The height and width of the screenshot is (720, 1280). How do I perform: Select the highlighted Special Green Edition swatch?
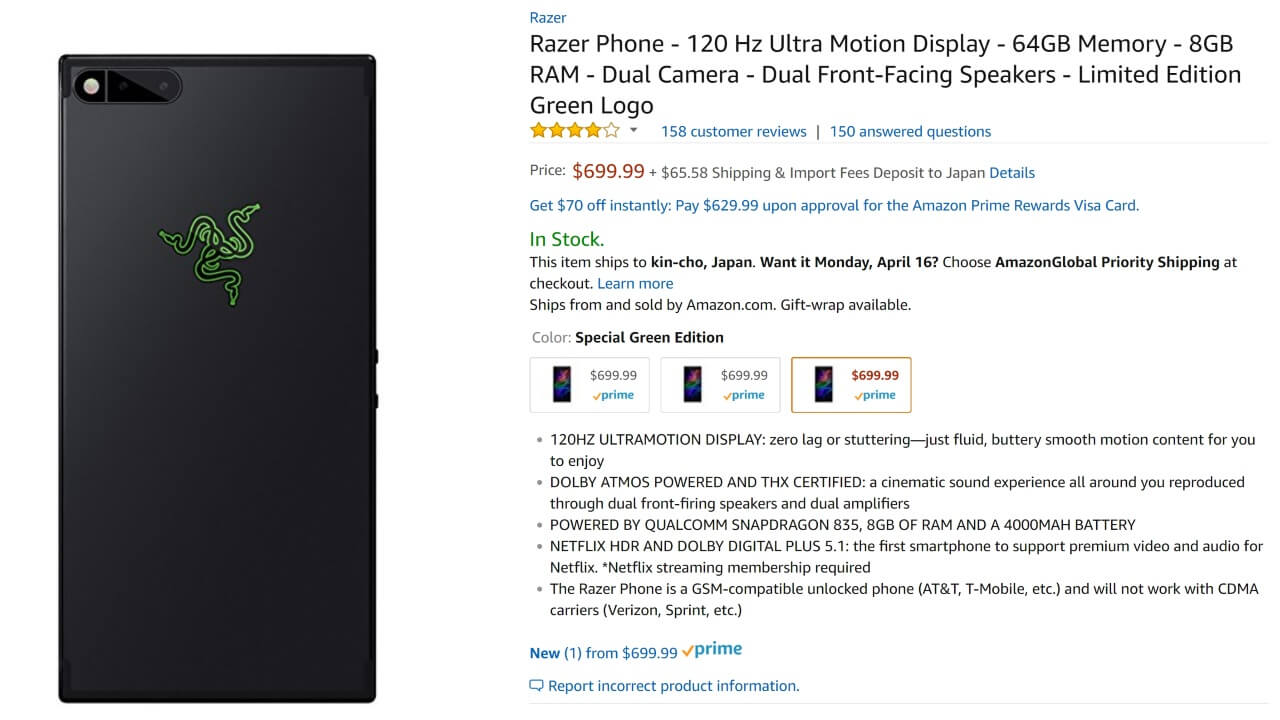[851, 385]
